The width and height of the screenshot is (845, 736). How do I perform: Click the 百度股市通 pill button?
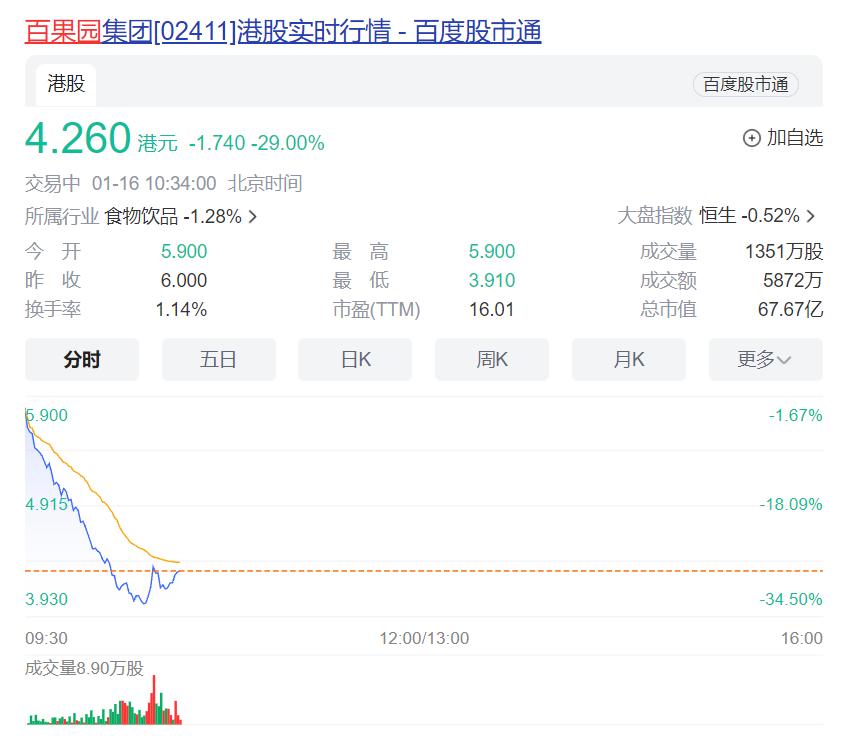point(746,85)
